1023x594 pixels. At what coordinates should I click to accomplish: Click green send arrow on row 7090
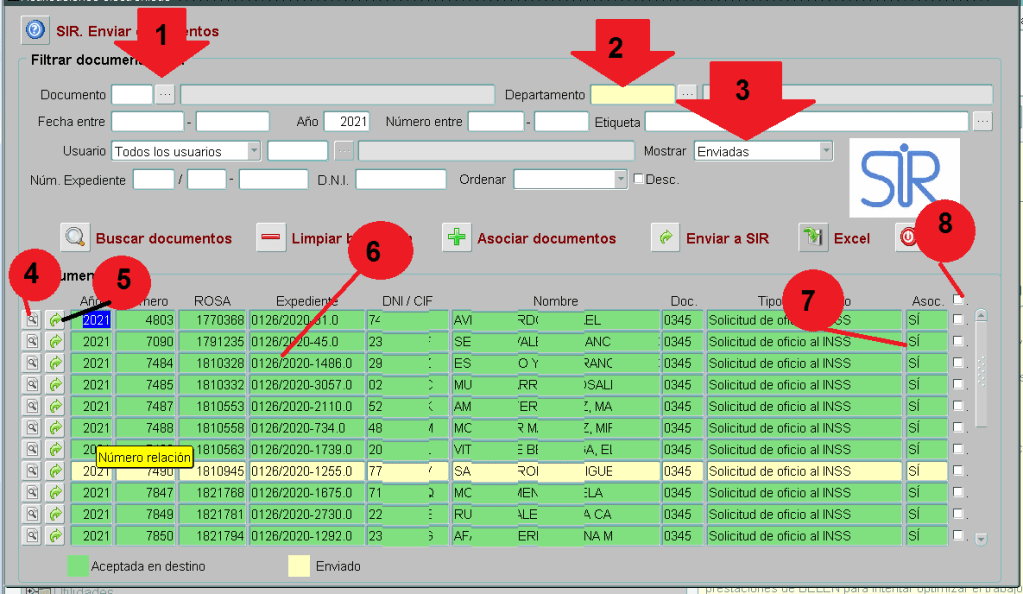coord(55,341)
